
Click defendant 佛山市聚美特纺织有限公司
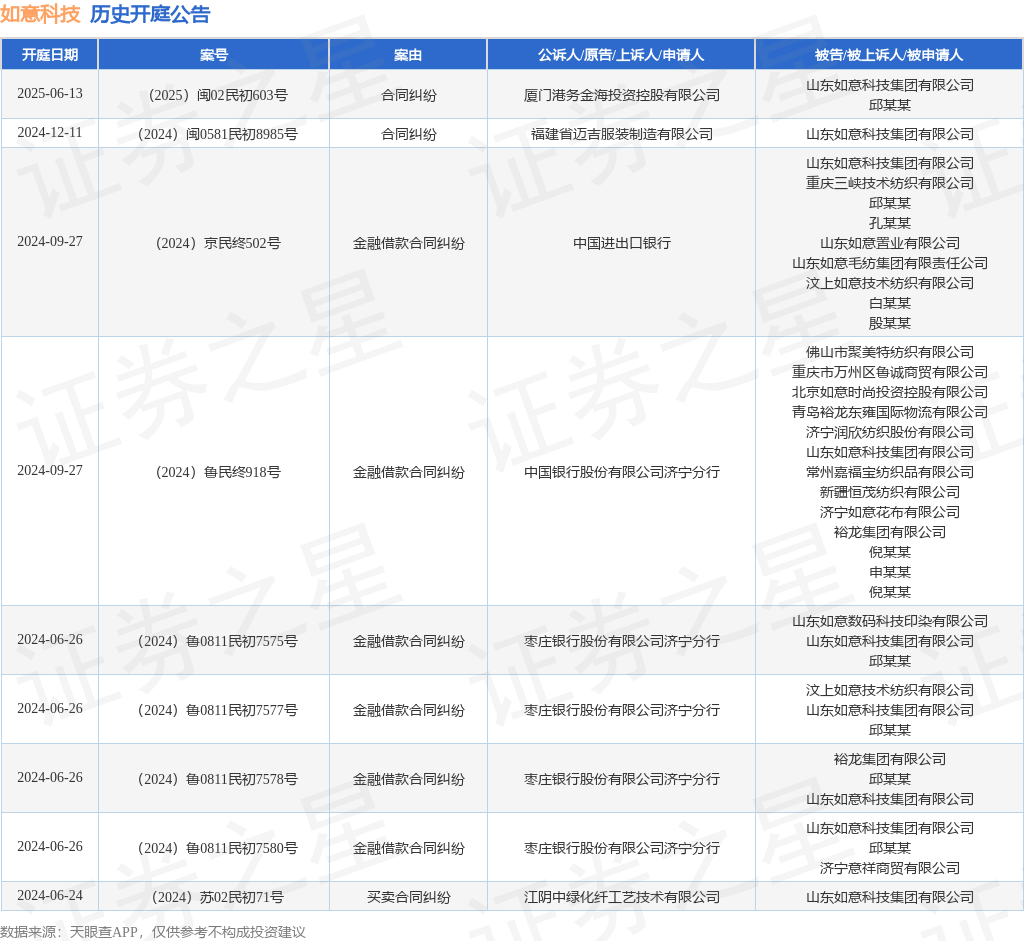coord(889,352)
